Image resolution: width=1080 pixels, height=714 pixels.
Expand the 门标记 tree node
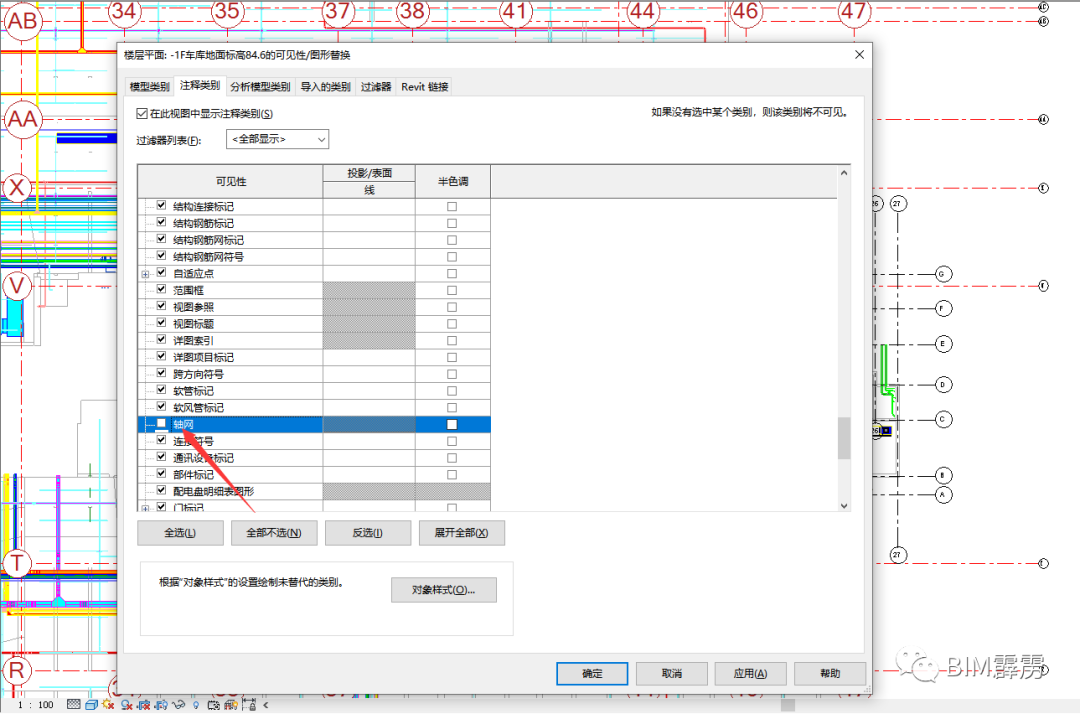tap(145, 508)
